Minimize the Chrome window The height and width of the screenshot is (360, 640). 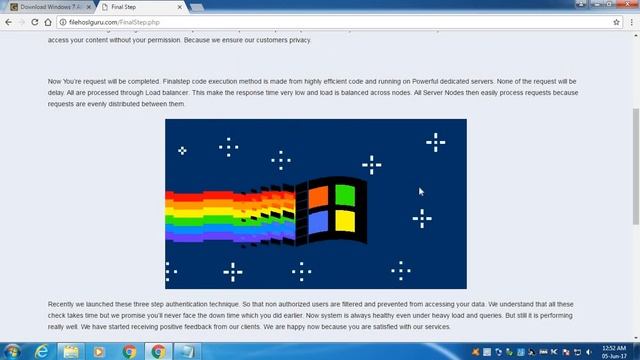596,4
